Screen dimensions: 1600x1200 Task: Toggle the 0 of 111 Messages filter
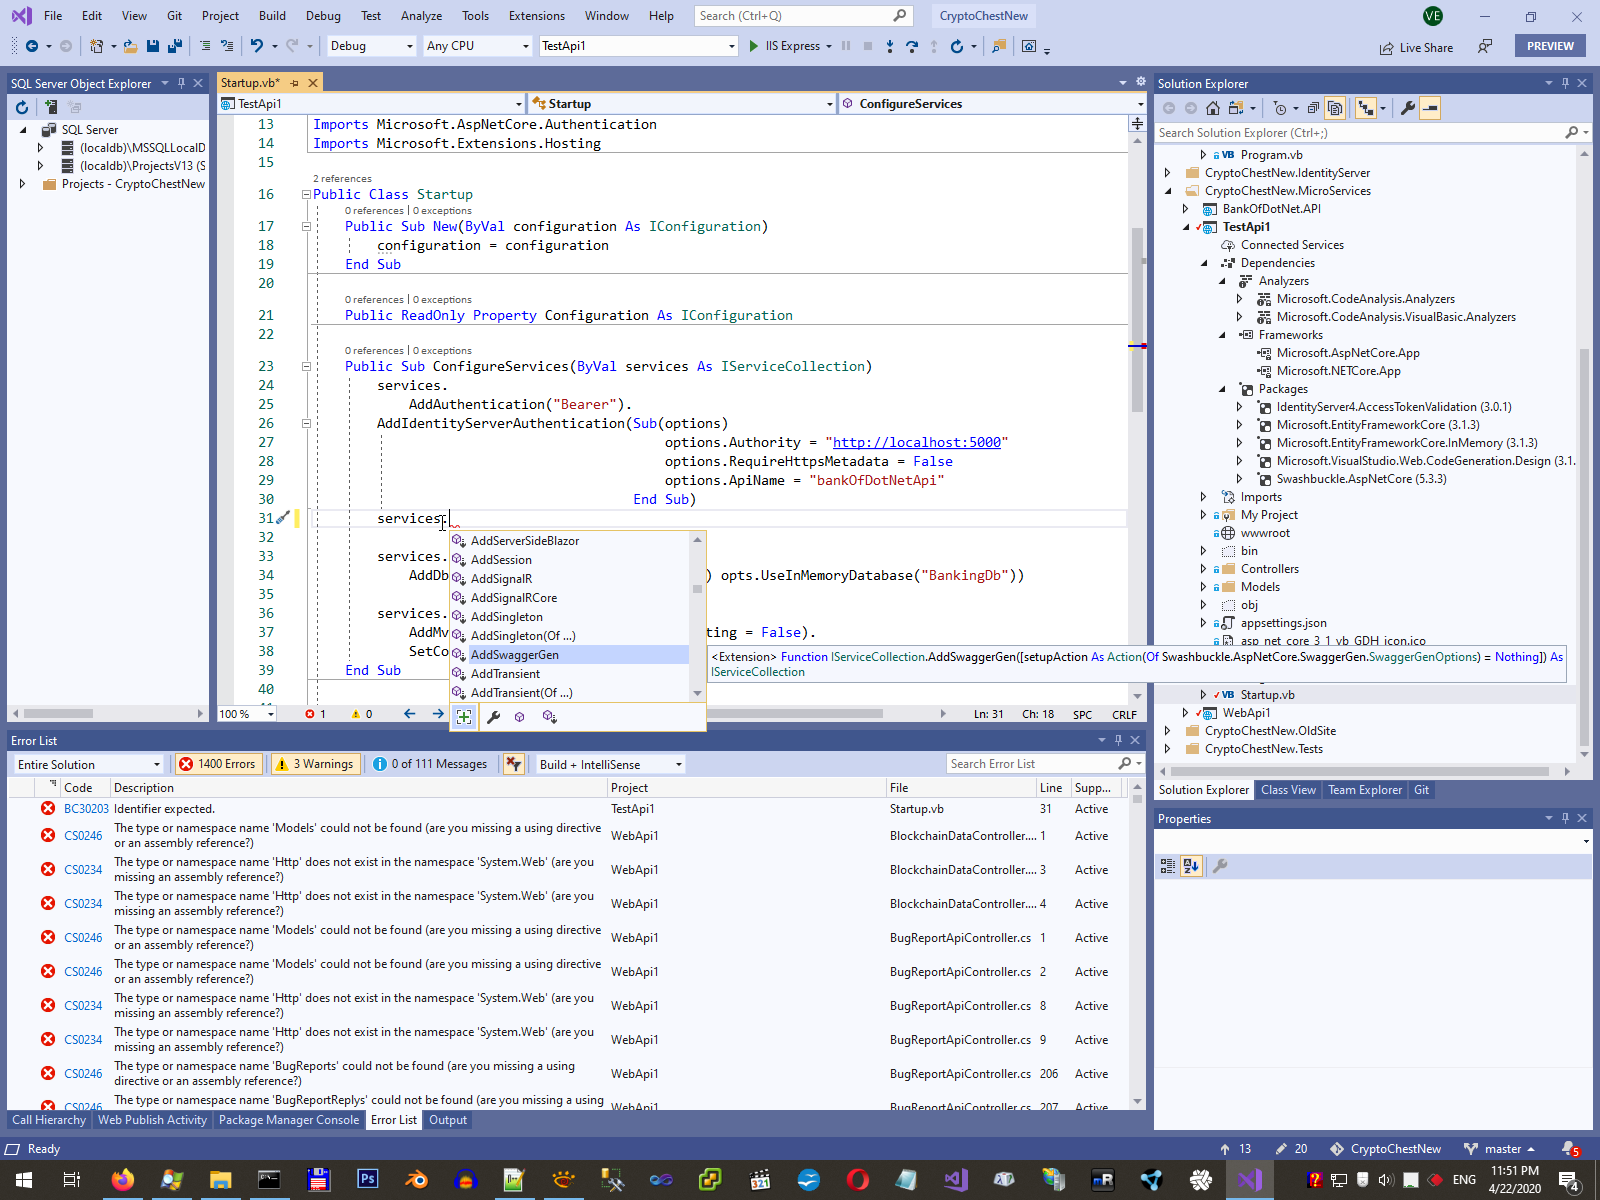click(x=430, y=764)
